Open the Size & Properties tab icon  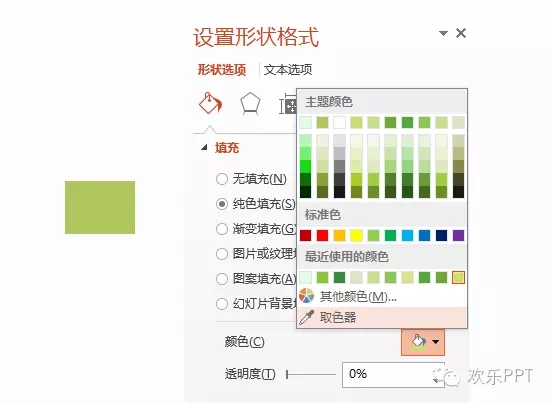[x=288, y=104]
